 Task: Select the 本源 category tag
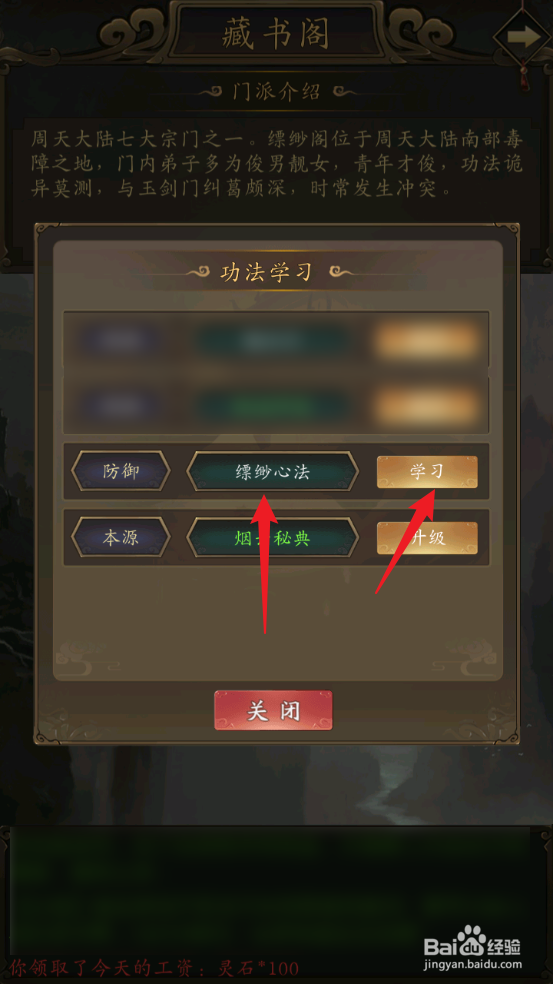pos(121,537)
